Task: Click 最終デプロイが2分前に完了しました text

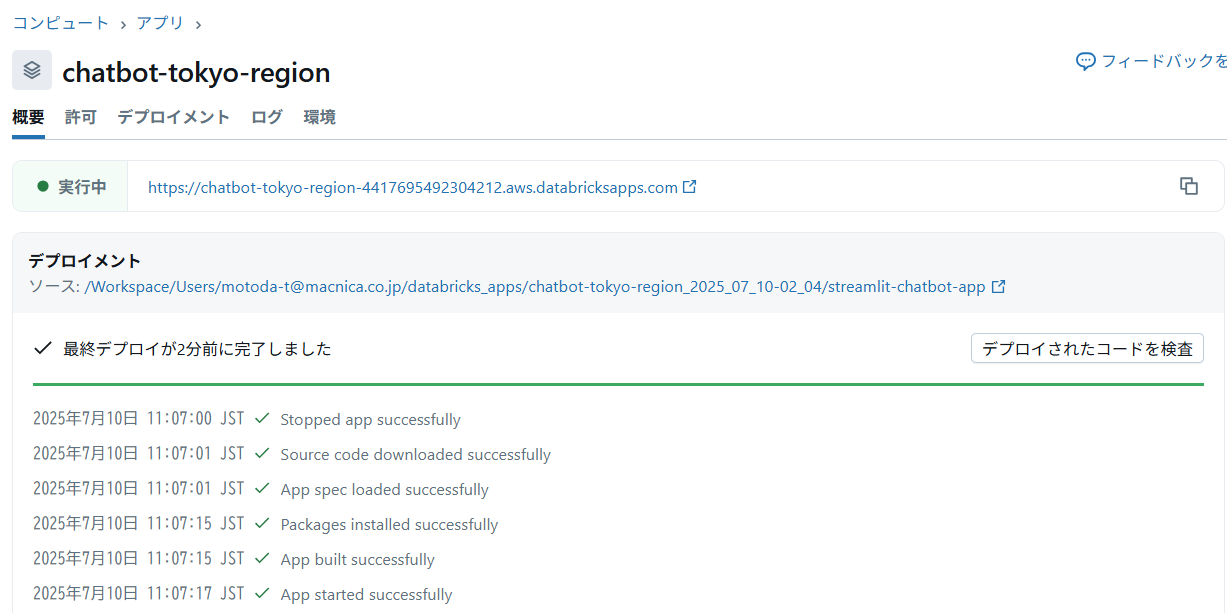Action: click(x=197, y=349)
